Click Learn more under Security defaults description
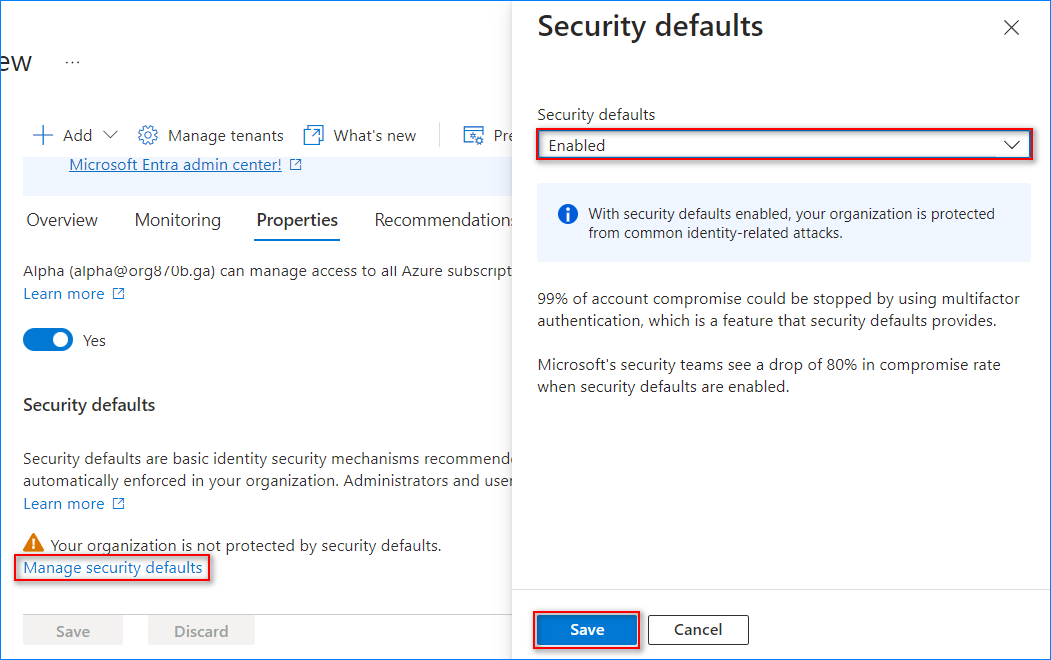Screen dimensions: 1051x660 (x=64, y=504)
